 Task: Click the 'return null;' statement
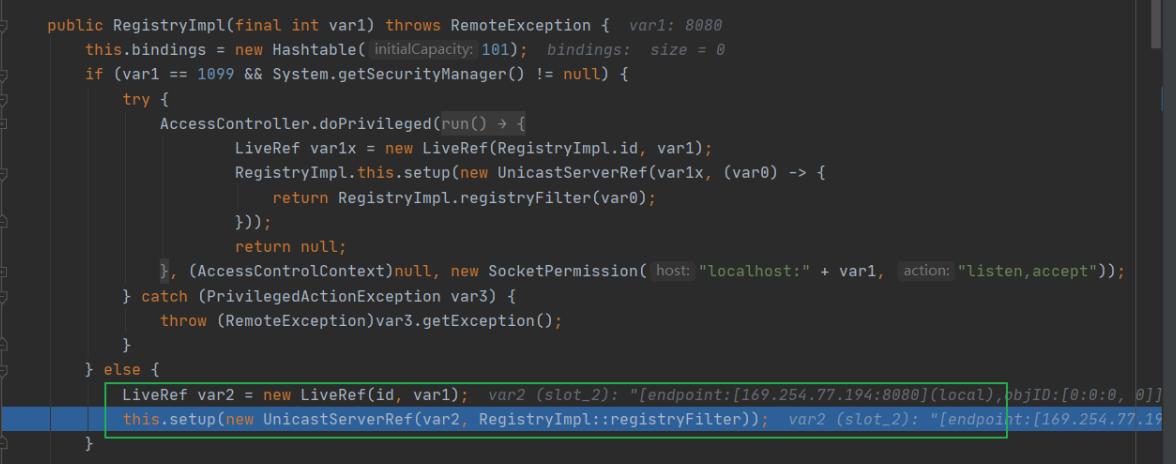pyautogui.click(x=290, y=247)
